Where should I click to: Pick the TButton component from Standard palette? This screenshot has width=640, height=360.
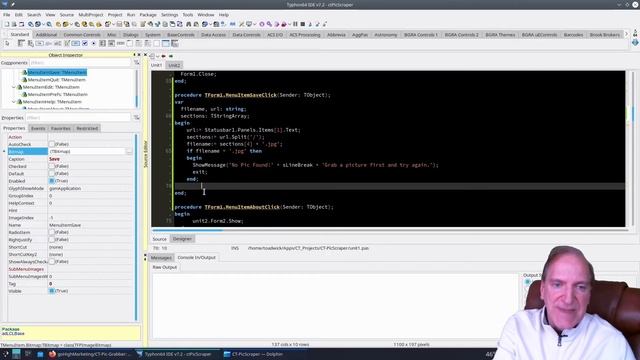point(40,43)
